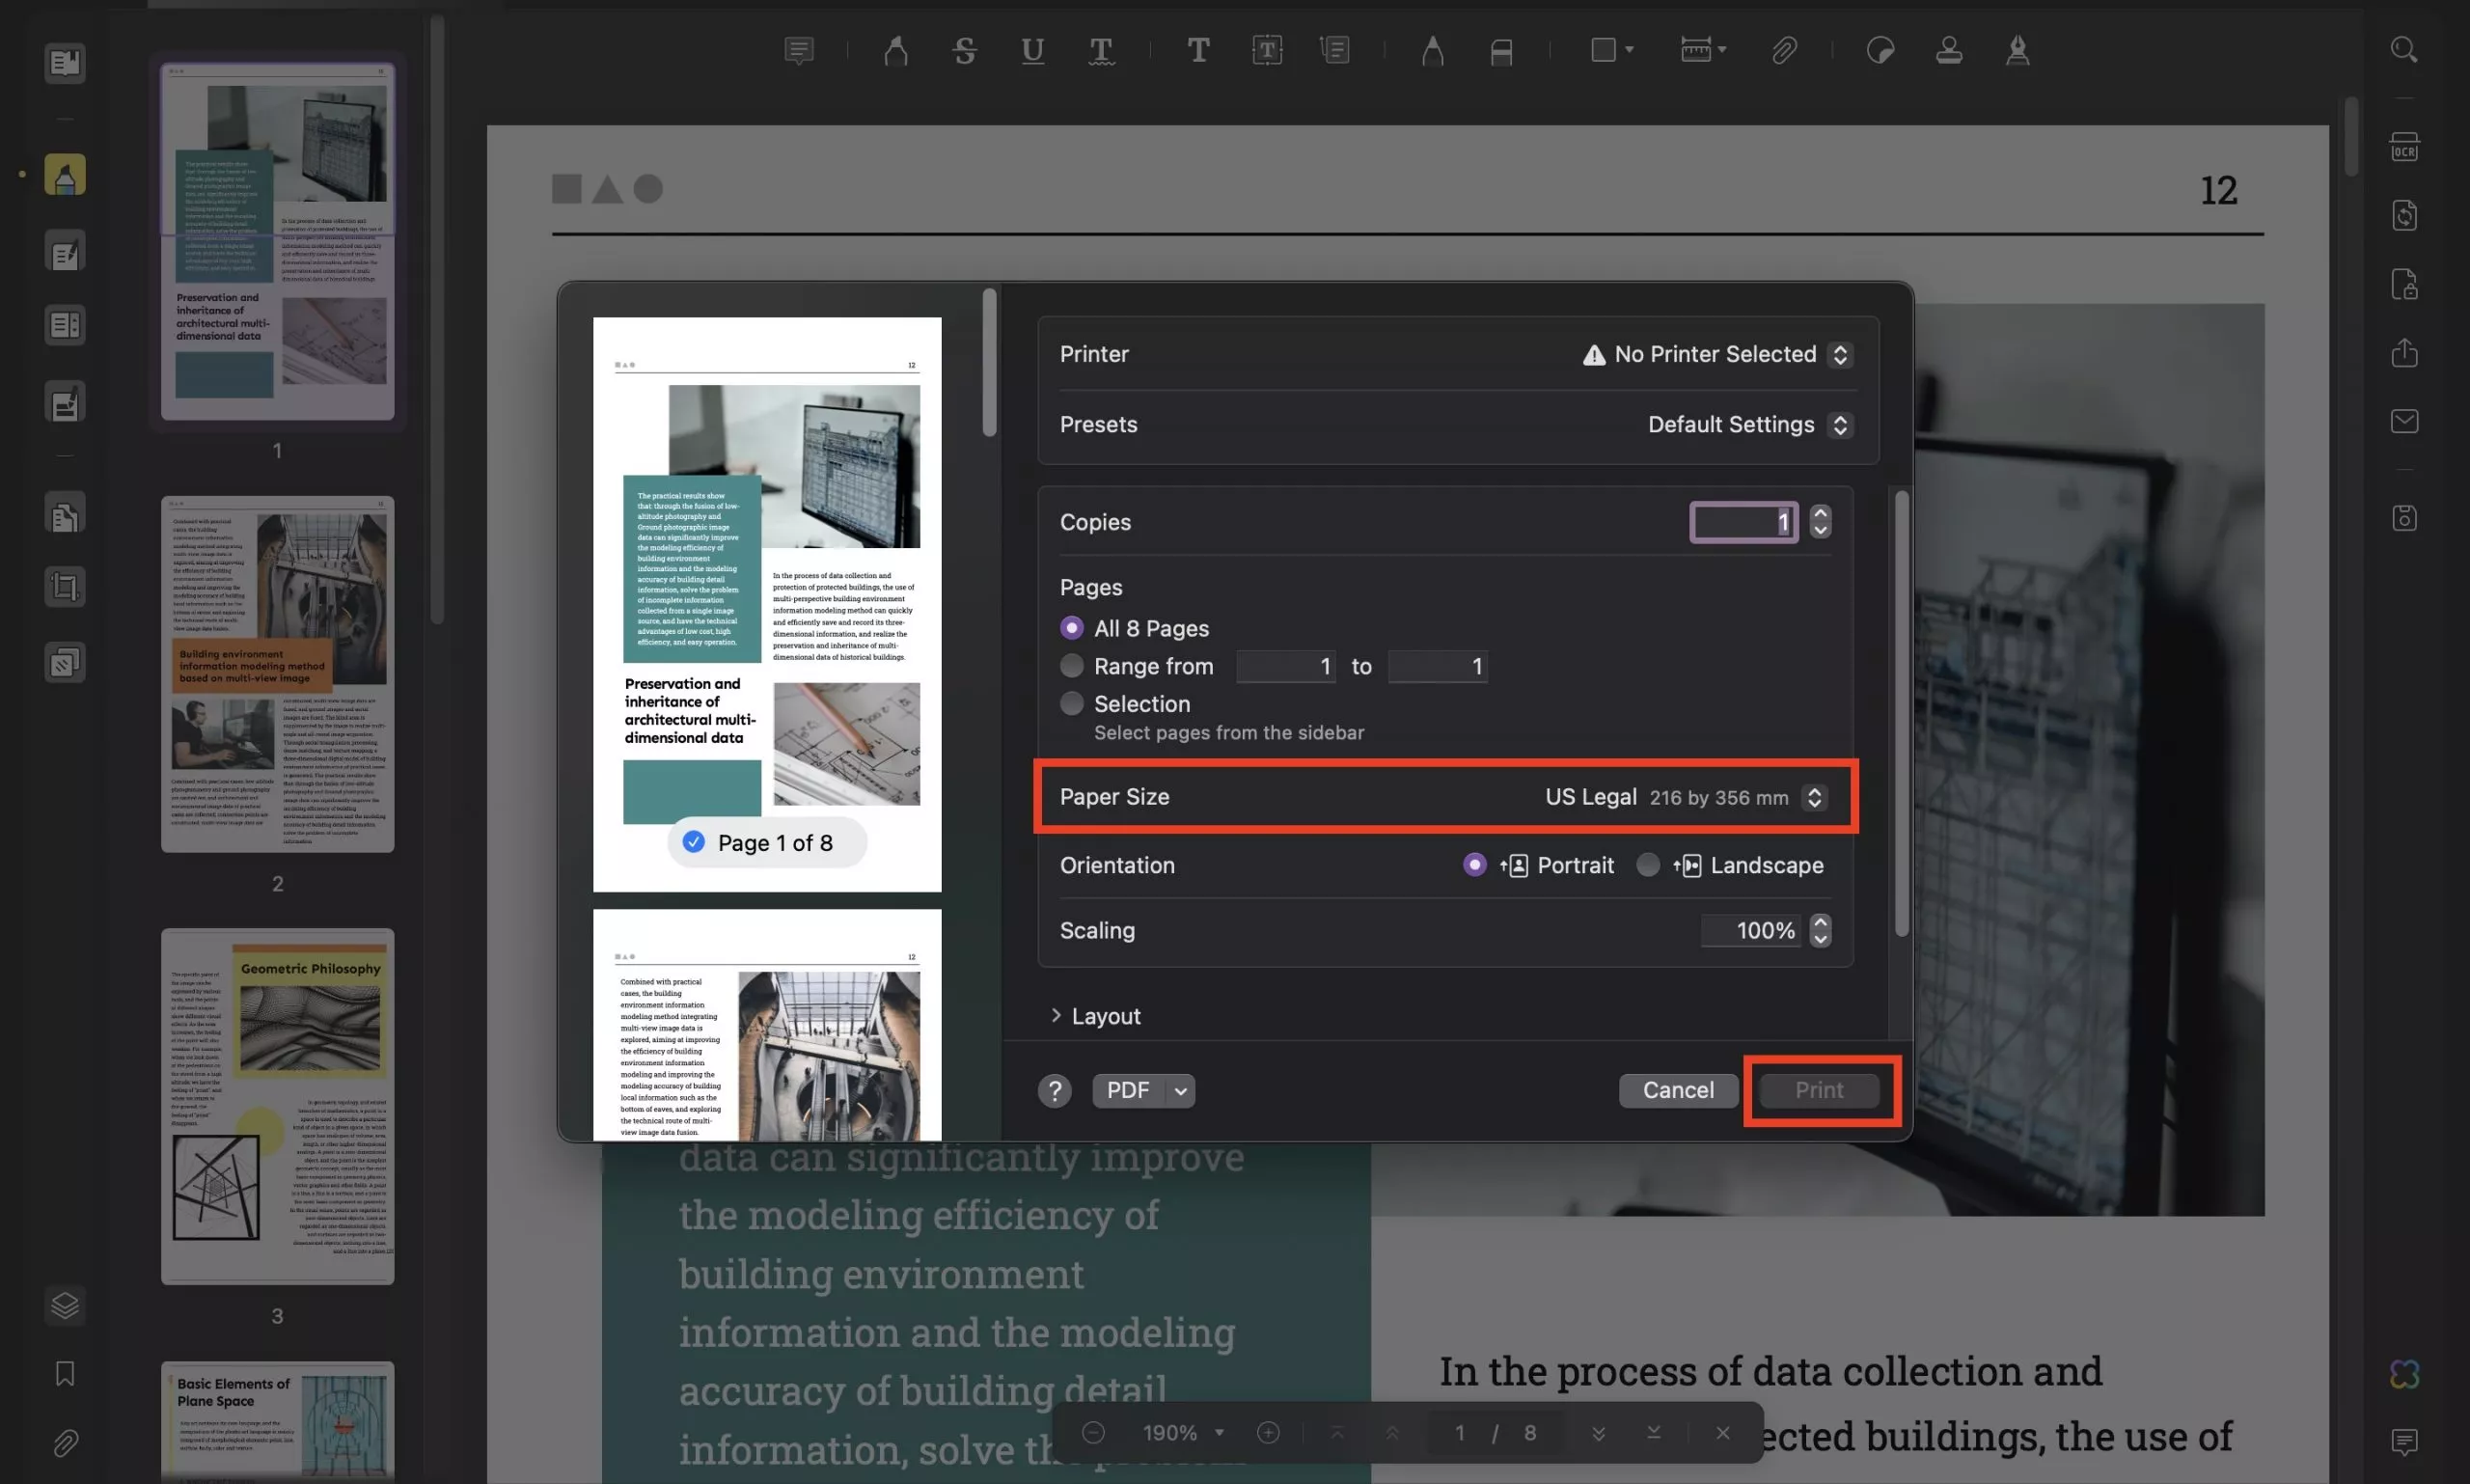
Task: Open the Paper Size US Legal dropdown
Action: point(1814,797)
